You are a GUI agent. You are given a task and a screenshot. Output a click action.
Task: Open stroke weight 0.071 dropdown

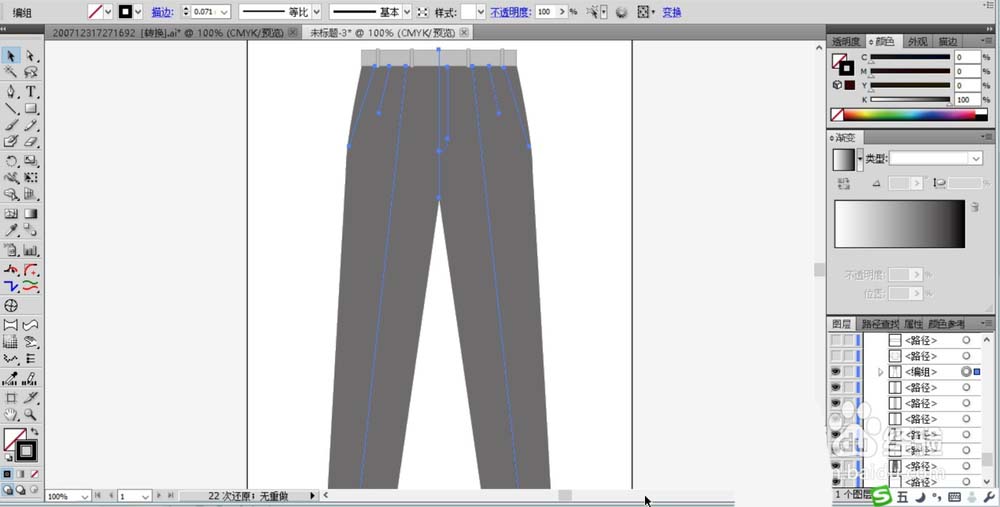pos(224,12)
